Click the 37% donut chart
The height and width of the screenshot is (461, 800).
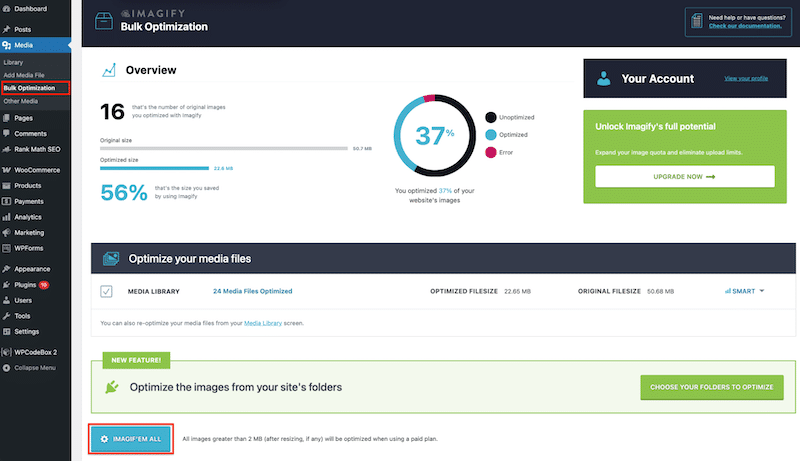click(435, 136)
